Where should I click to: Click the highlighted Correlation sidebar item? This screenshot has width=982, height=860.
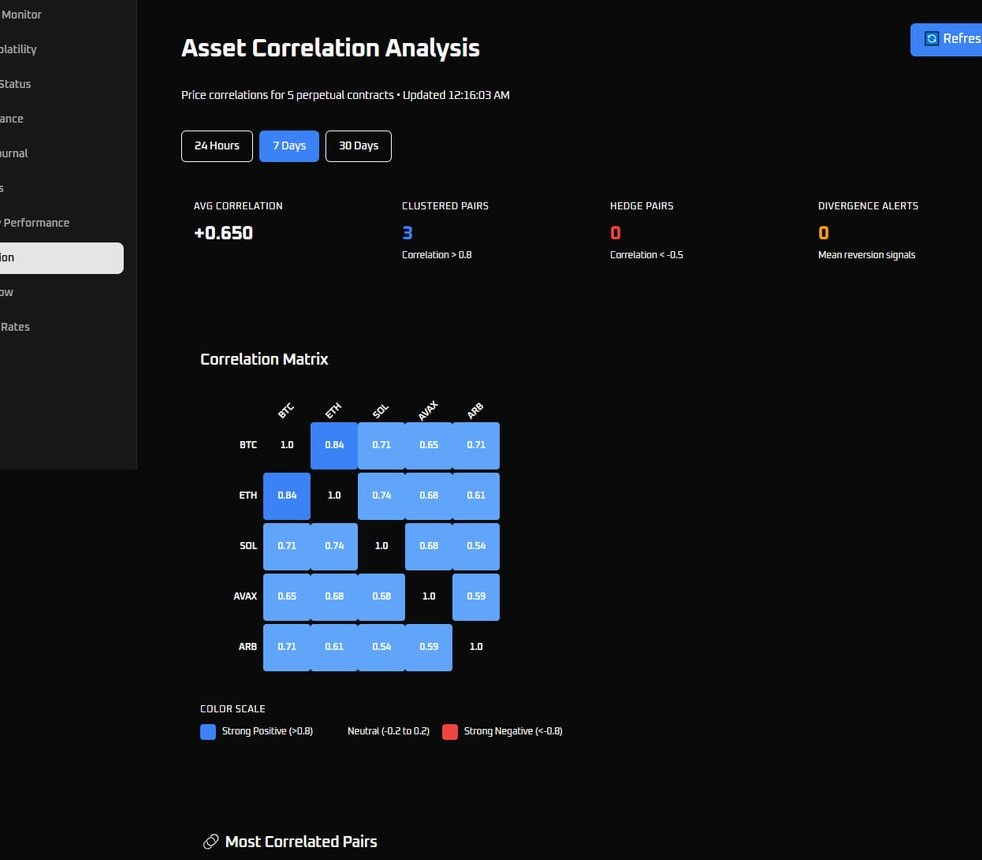click(x=60, y=258)
